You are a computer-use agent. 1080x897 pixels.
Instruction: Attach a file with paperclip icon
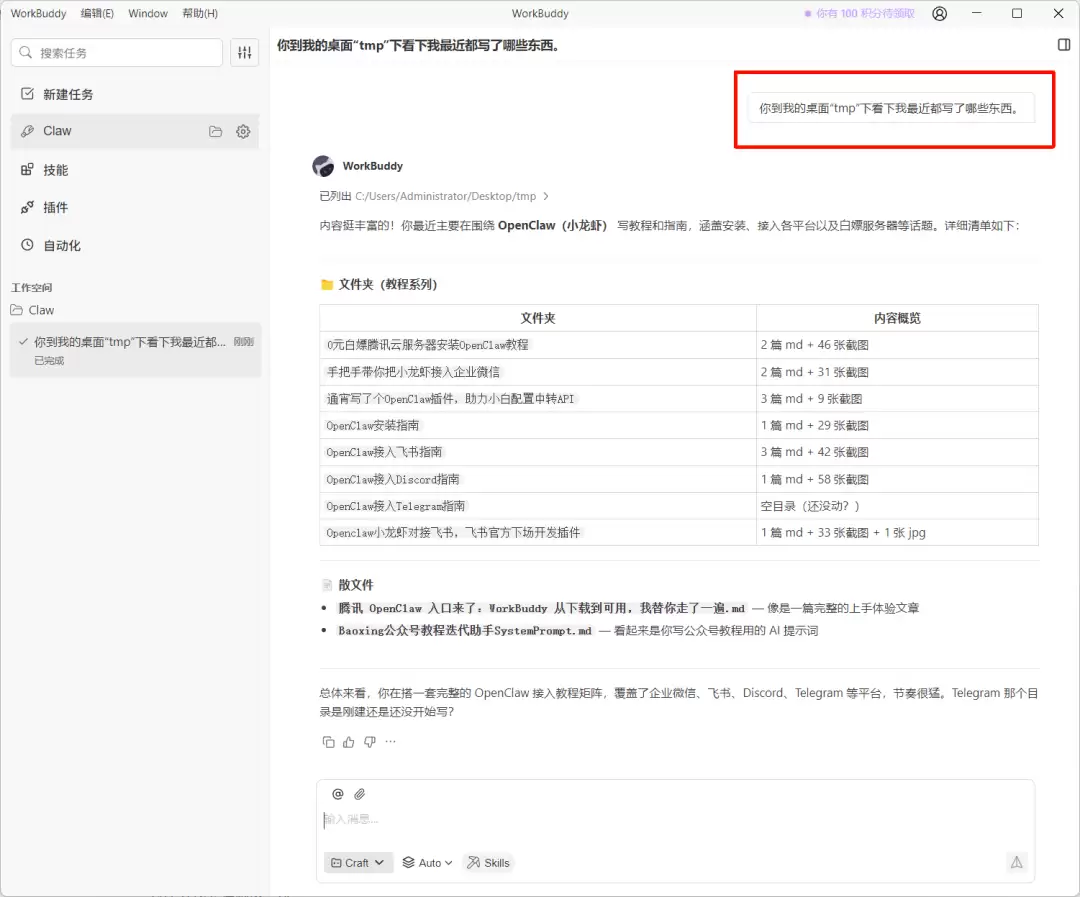click(x=360, y=794)
